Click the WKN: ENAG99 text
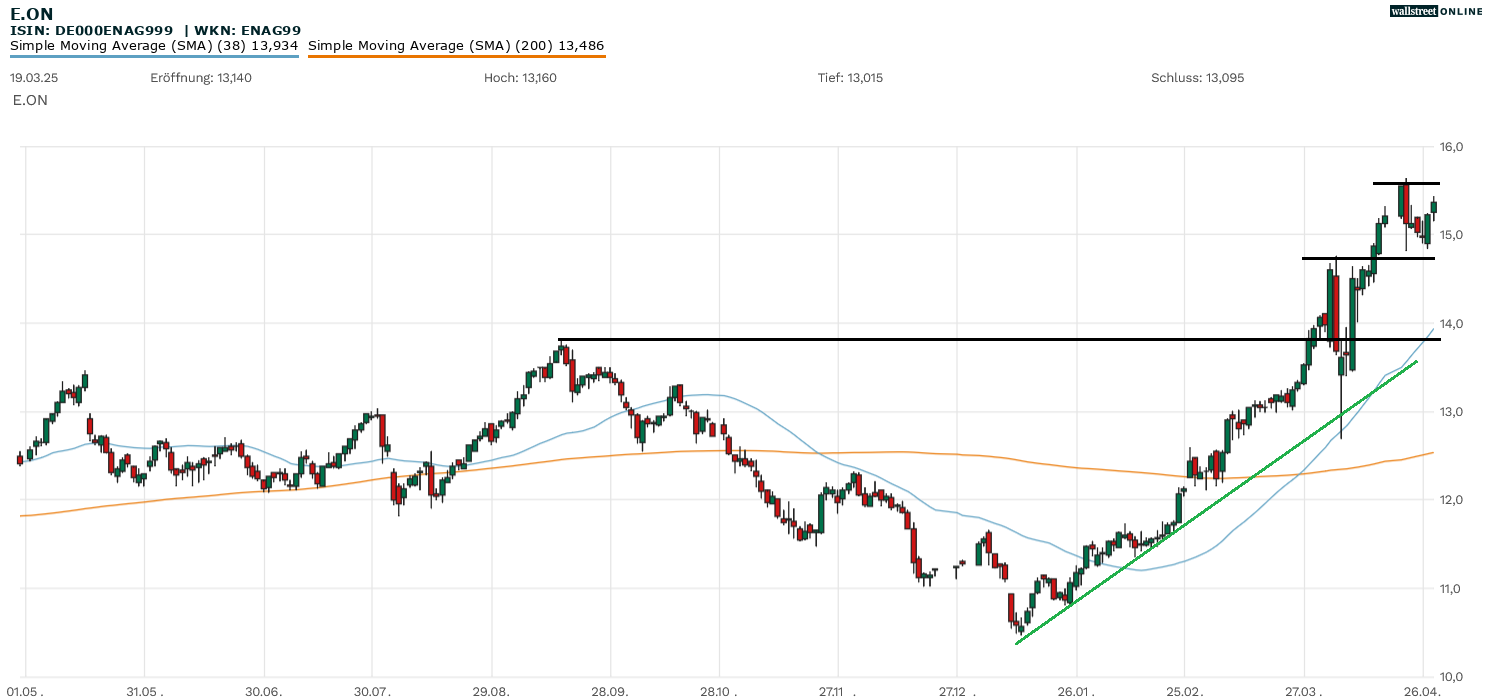The image size is (1490, 698). (248, 31)
